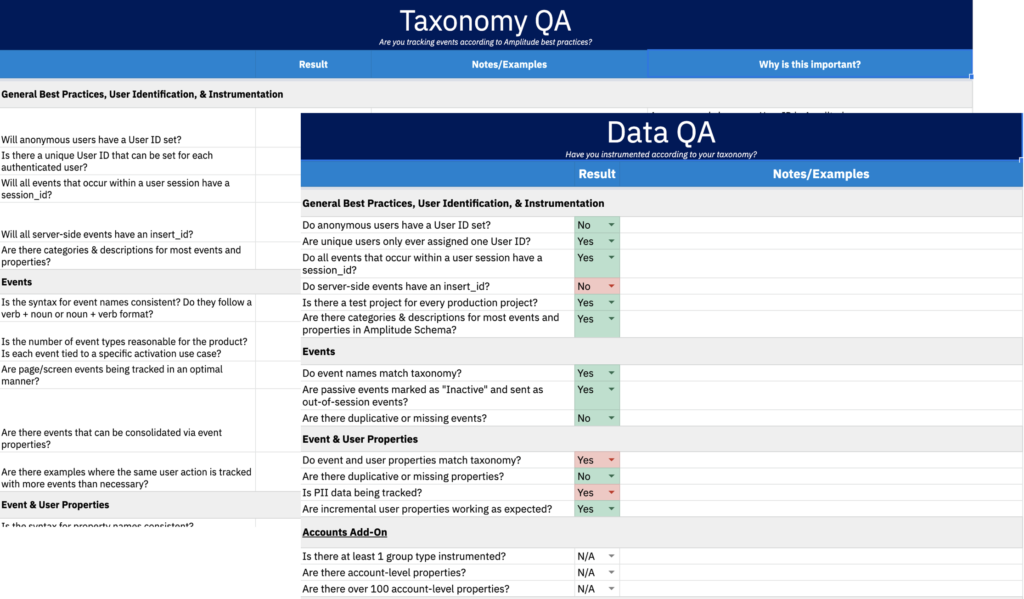Screen dimensions: 1024x599
Task: Click 'Will anonymous users have a User ID set?' in Taxonomy QA
Action: pos(91,139)
